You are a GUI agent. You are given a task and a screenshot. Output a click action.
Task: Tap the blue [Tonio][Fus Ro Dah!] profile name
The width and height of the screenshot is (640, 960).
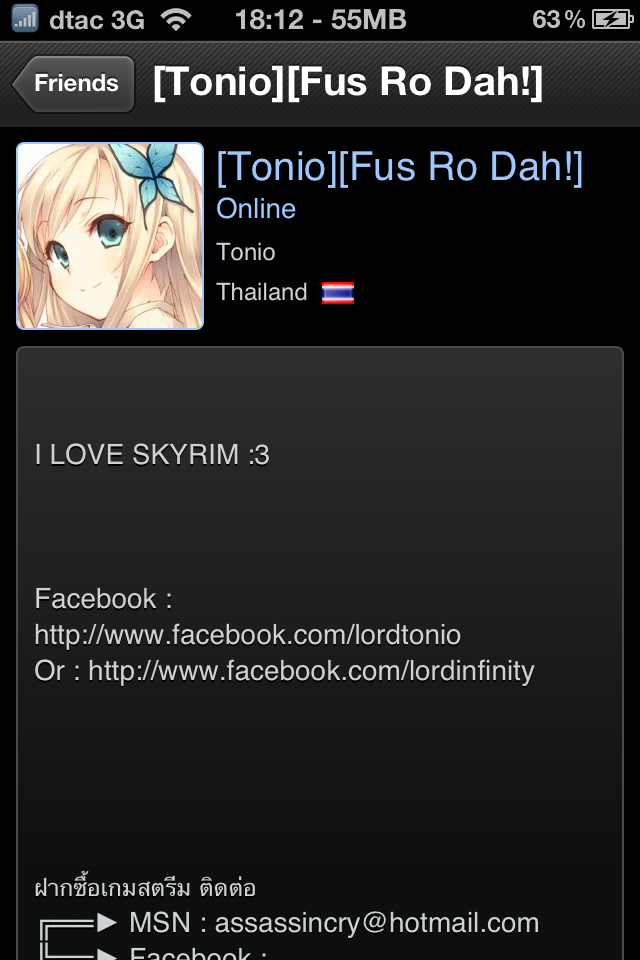(399, 167)
